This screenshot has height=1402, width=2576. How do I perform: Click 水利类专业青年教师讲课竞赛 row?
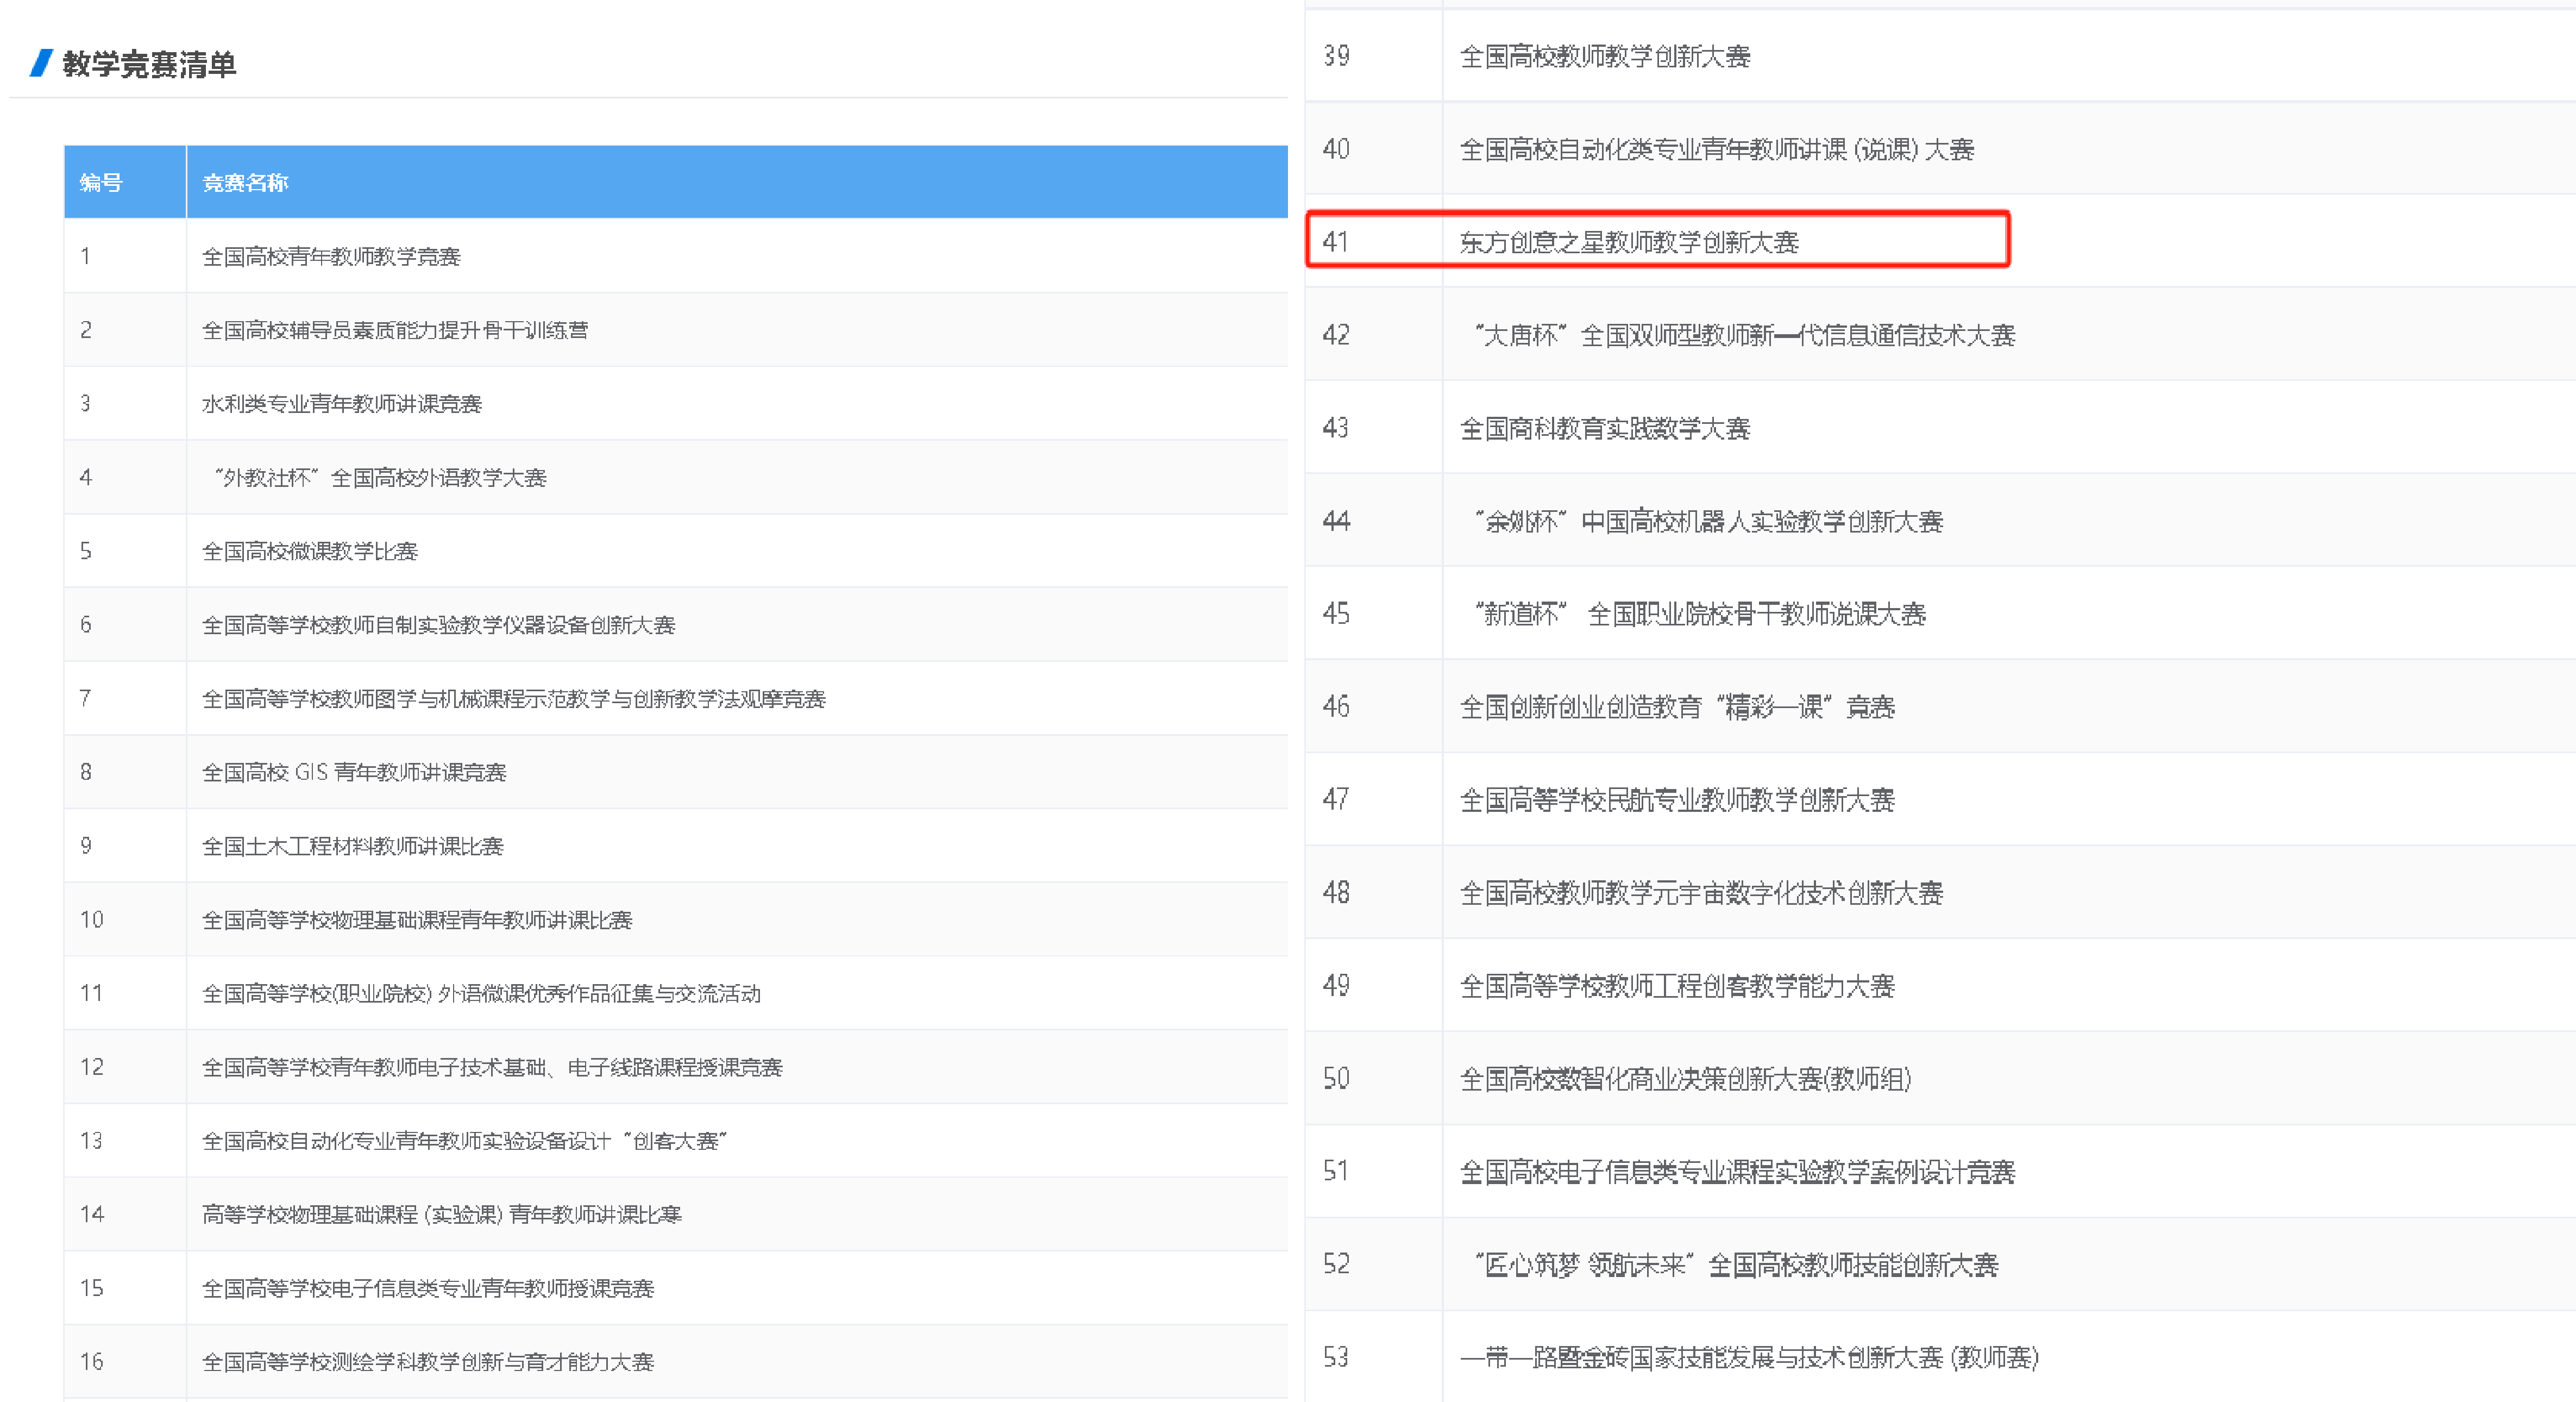[342, 404]
